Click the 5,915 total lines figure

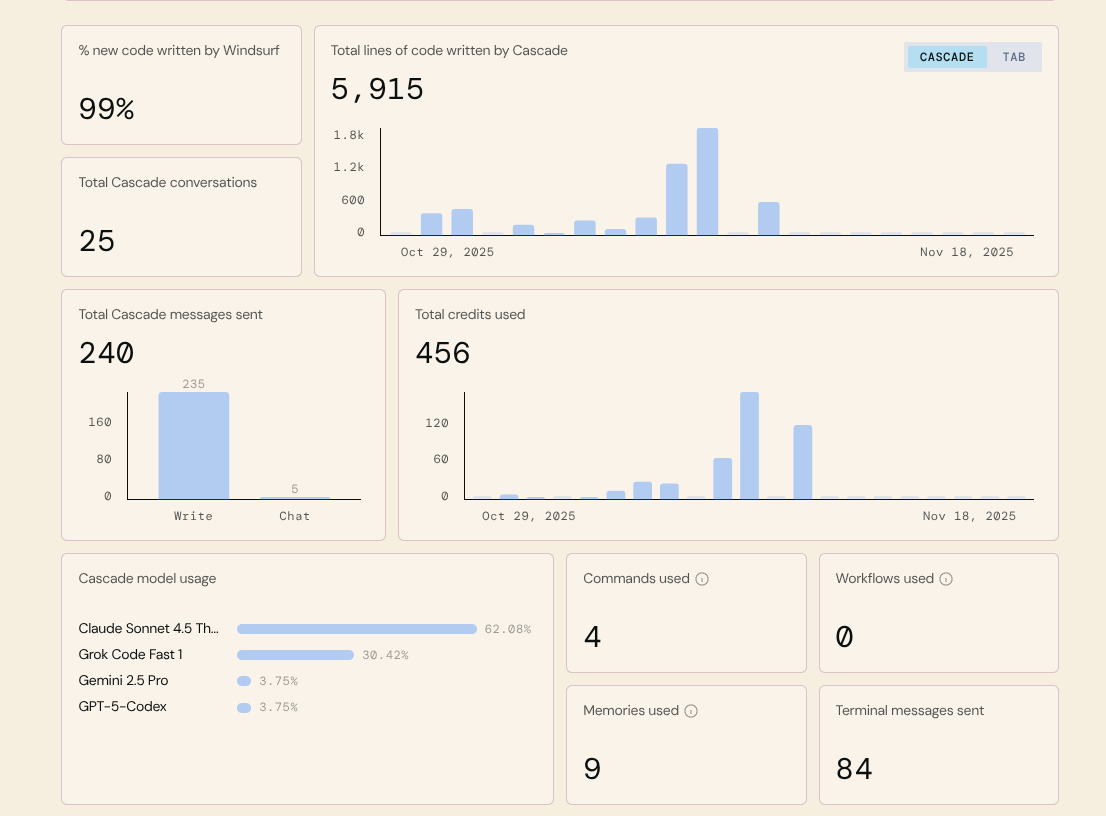(377, 90)
